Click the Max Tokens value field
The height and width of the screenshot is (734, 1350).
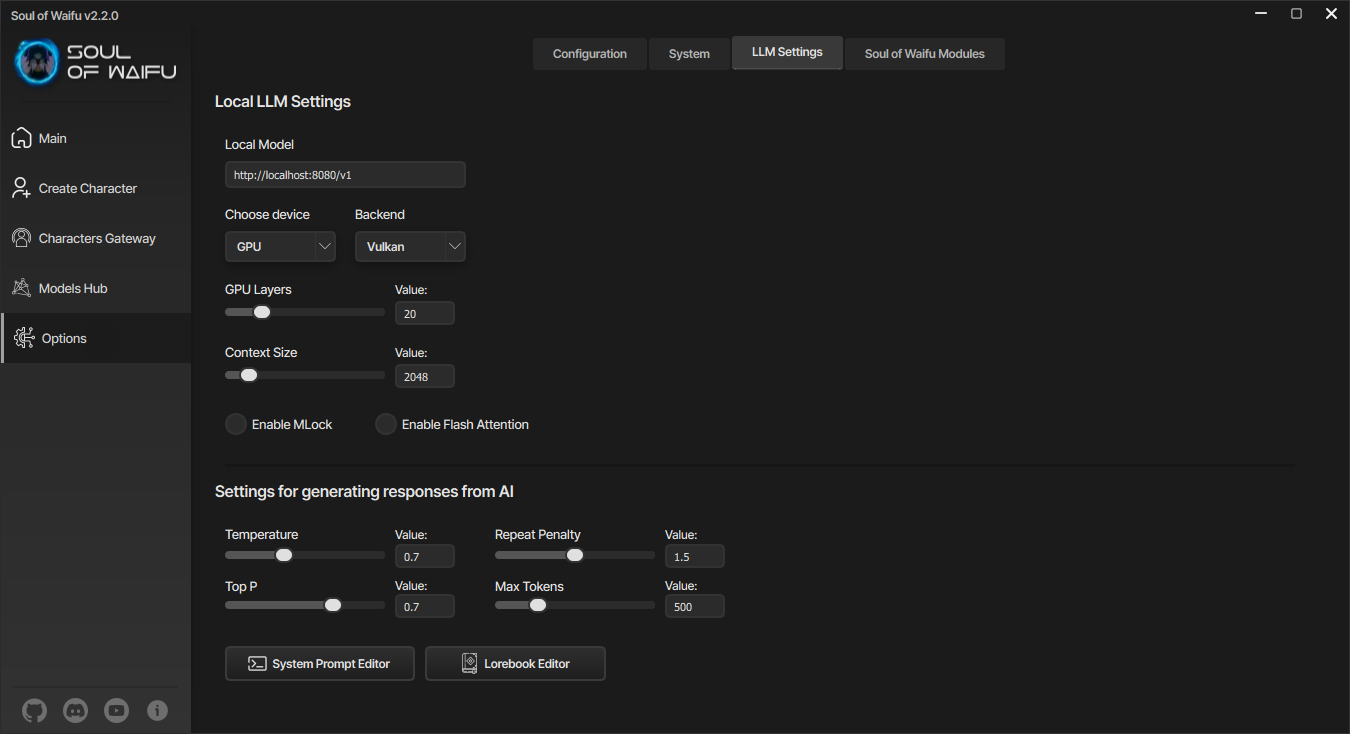(x=695, y=606)
